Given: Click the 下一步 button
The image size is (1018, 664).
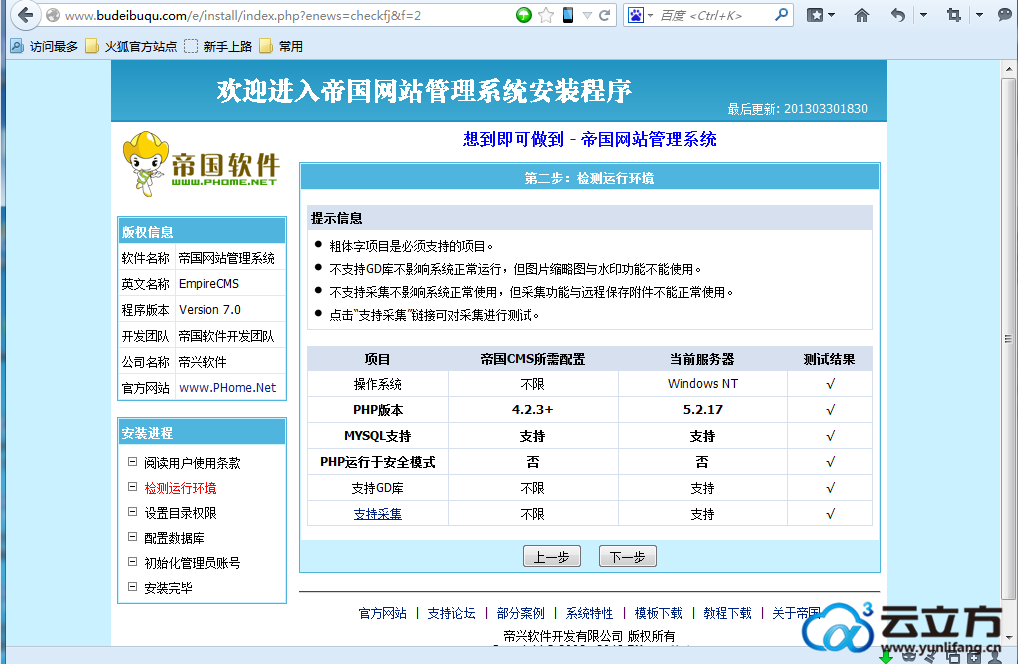Looking at the screenshot, I should [x=628, y=556].
